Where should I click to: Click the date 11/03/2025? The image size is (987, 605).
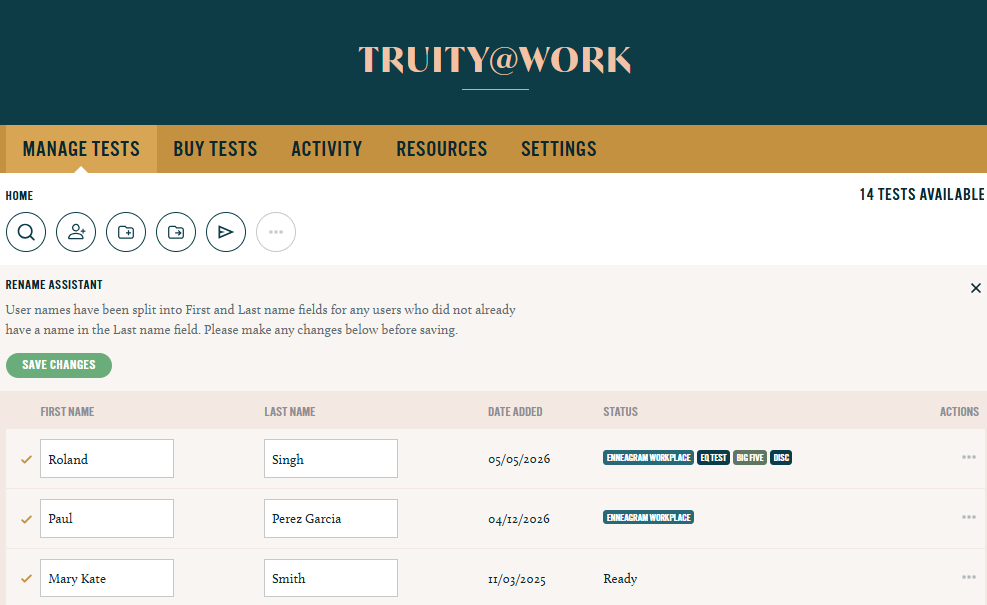click(x=517, y=579)
